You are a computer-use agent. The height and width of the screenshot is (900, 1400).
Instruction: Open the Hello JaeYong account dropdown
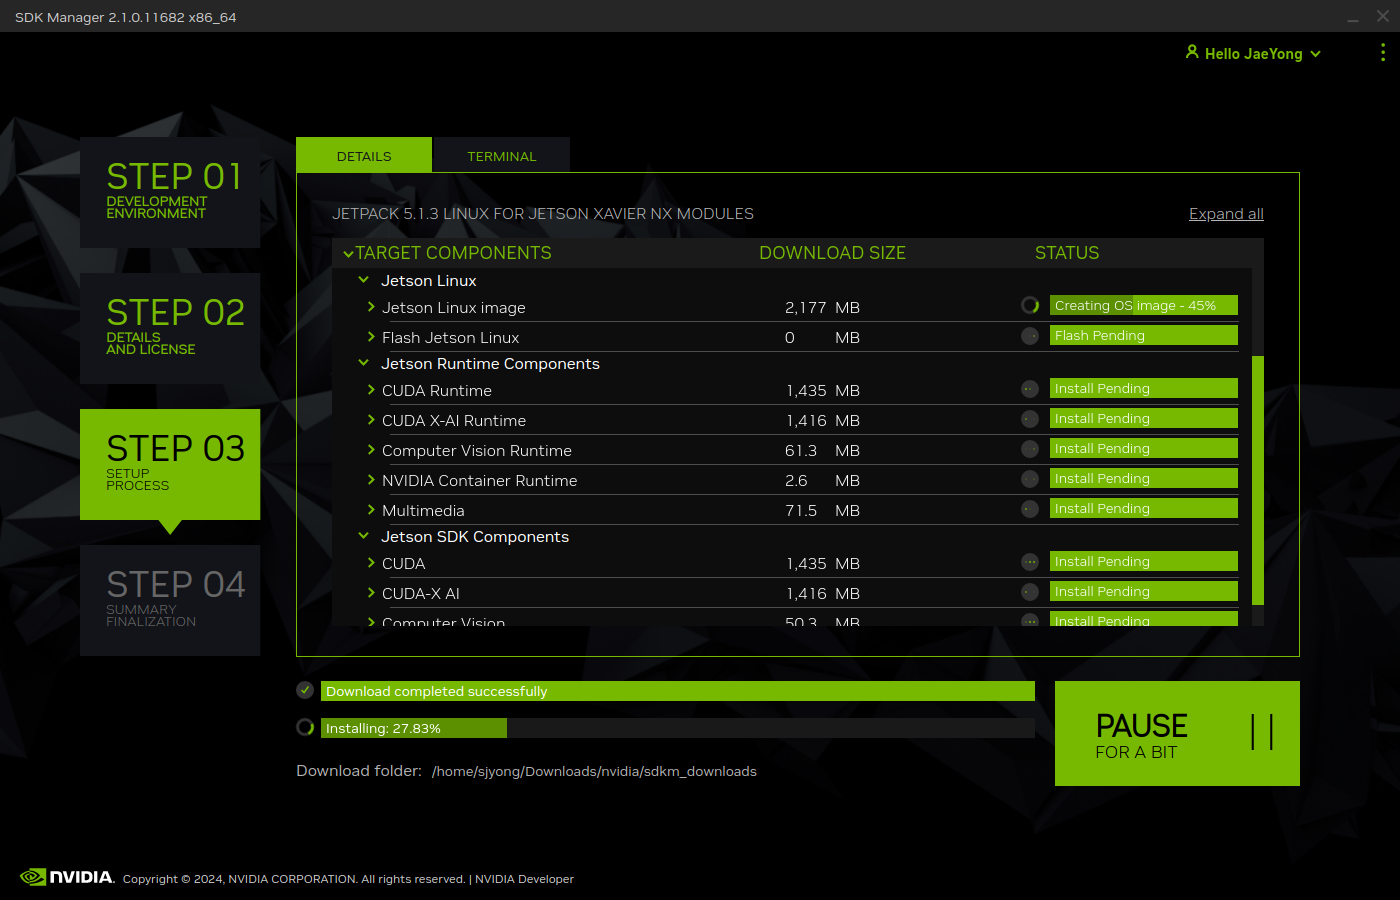1254,54
